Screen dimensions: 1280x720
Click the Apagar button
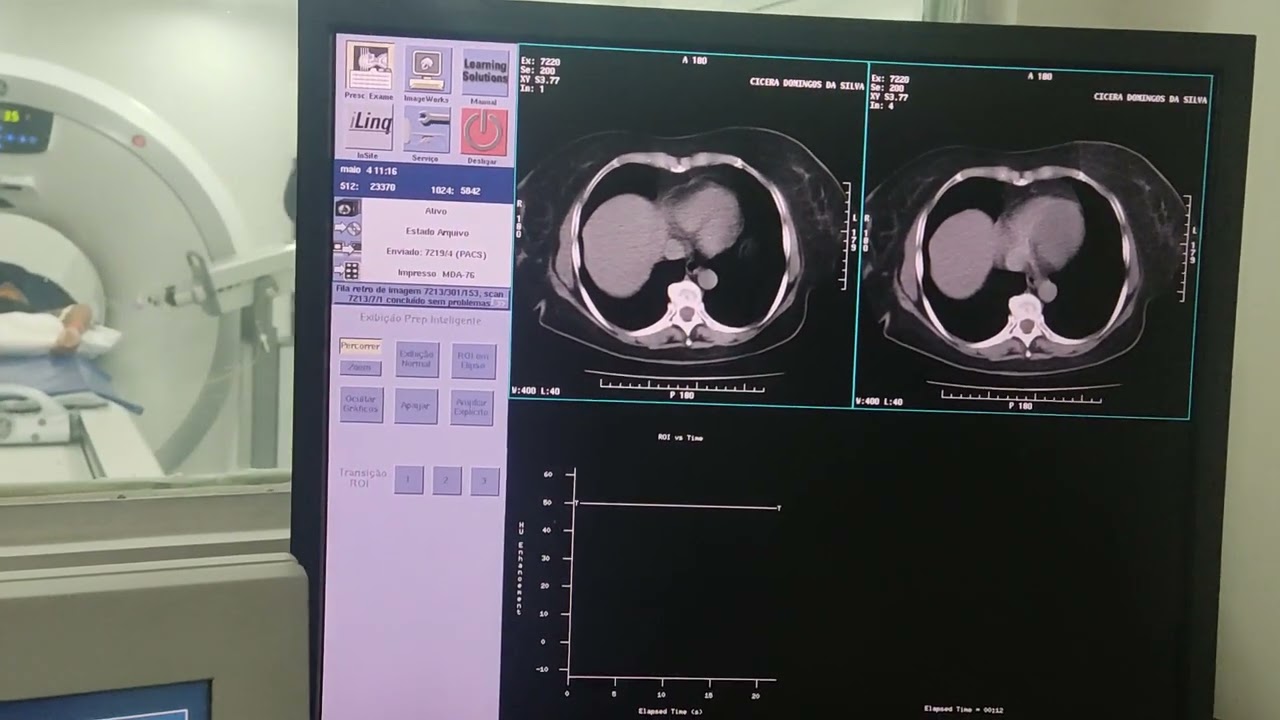click(416, 406)
